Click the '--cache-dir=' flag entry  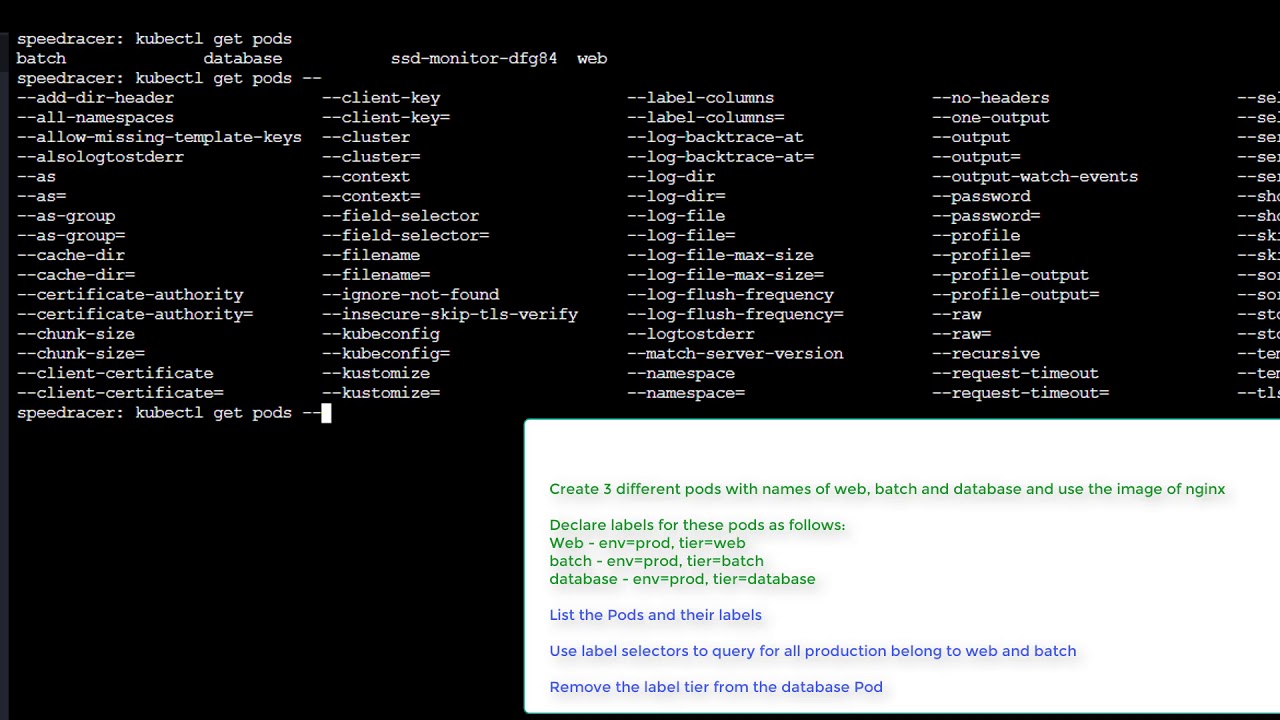click(76, 275)
